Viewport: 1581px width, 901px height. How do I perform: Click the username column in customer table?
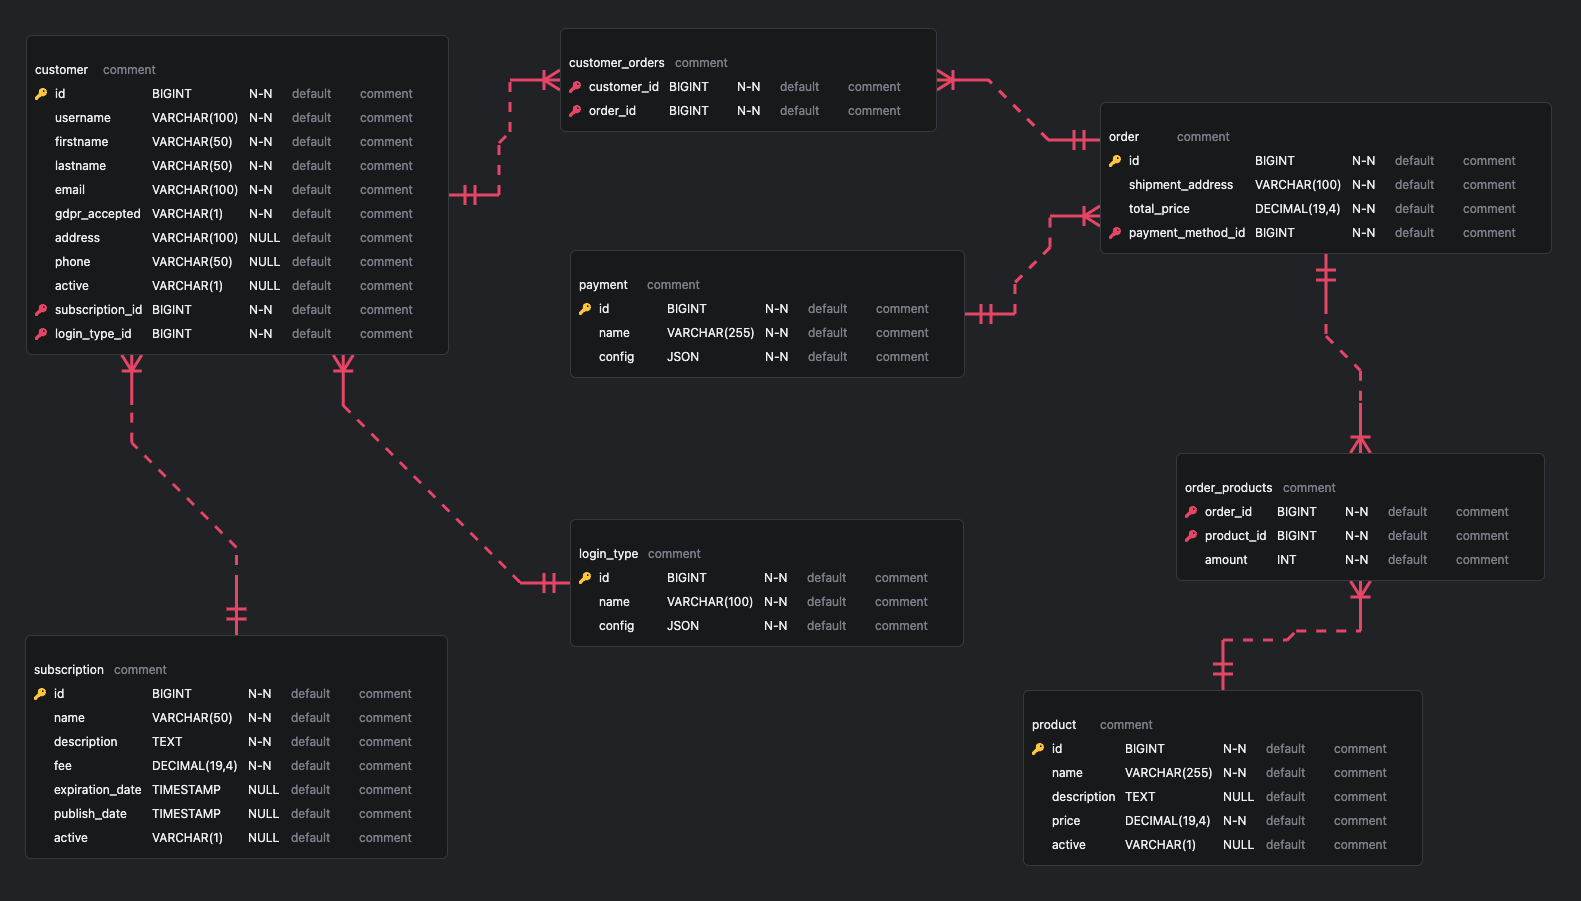click(83, 118)
